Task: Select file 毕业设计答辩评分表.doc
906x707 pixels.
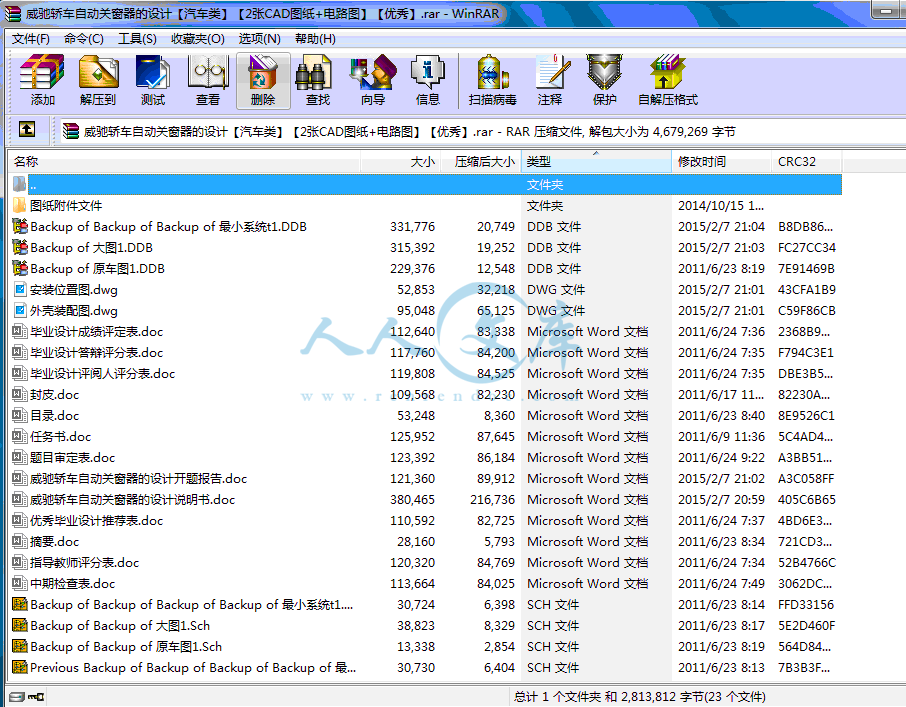Action: 96,352
